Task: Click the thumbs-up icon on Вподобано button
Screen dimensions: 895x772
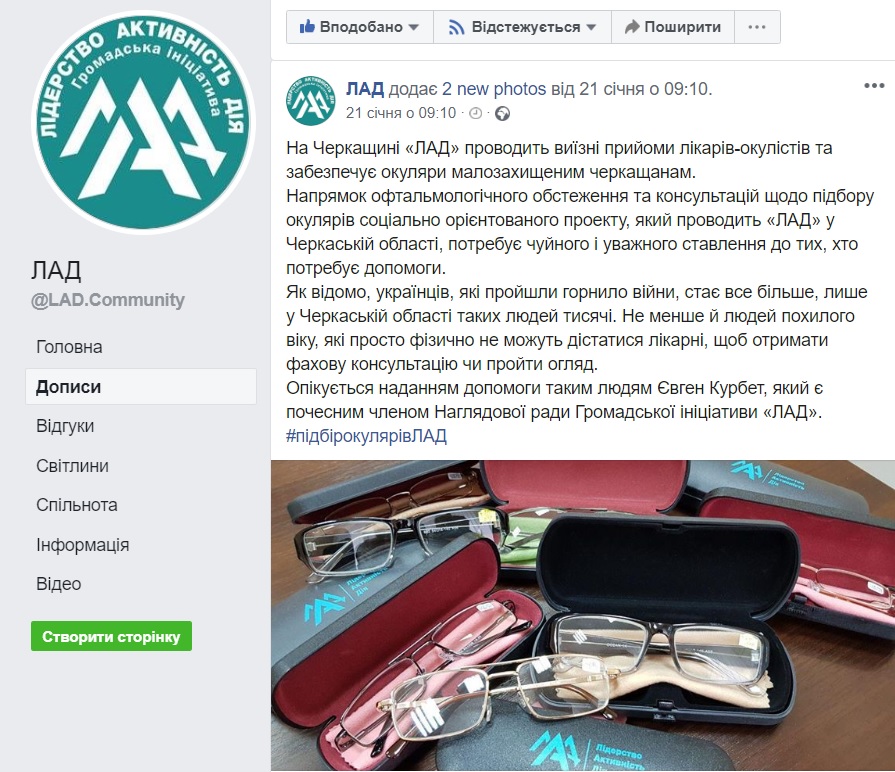Action: tap(307, 26)
